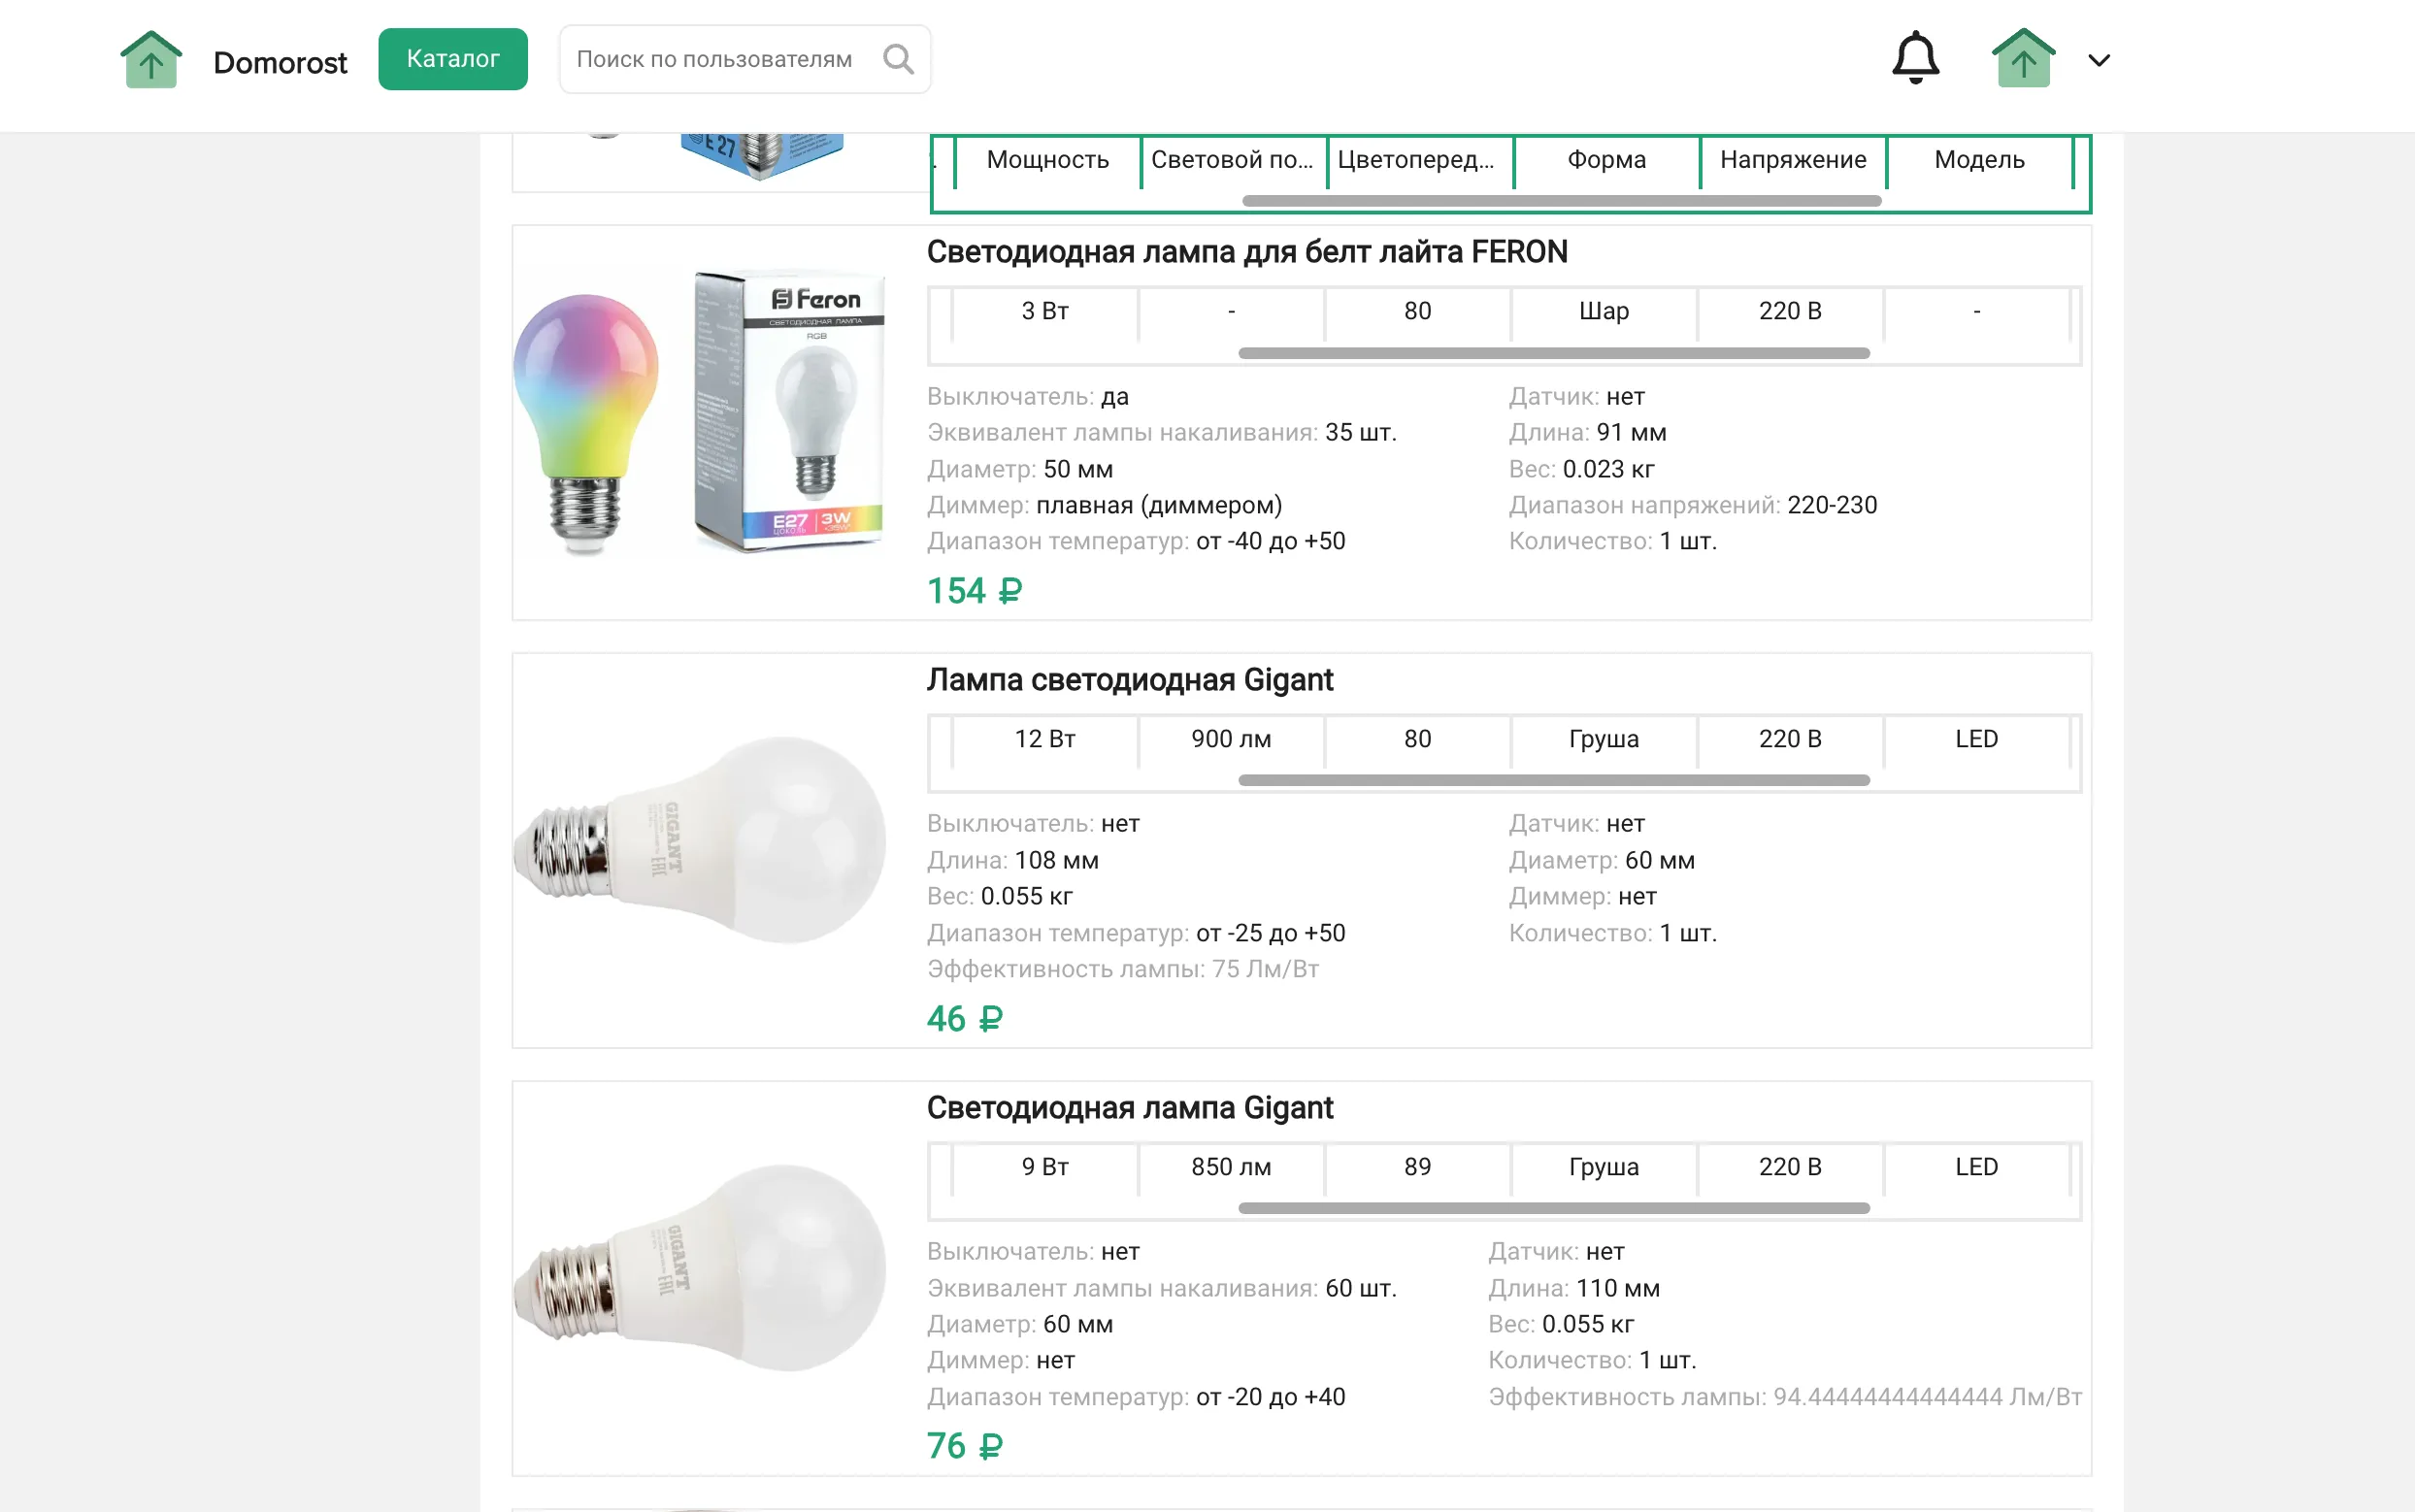Image resolution: width=2415 pixels, height=1512 pixels.
Task: Open the Светодиодная лампа Gigant 9 Вт title
Action: [1129, 1108]
